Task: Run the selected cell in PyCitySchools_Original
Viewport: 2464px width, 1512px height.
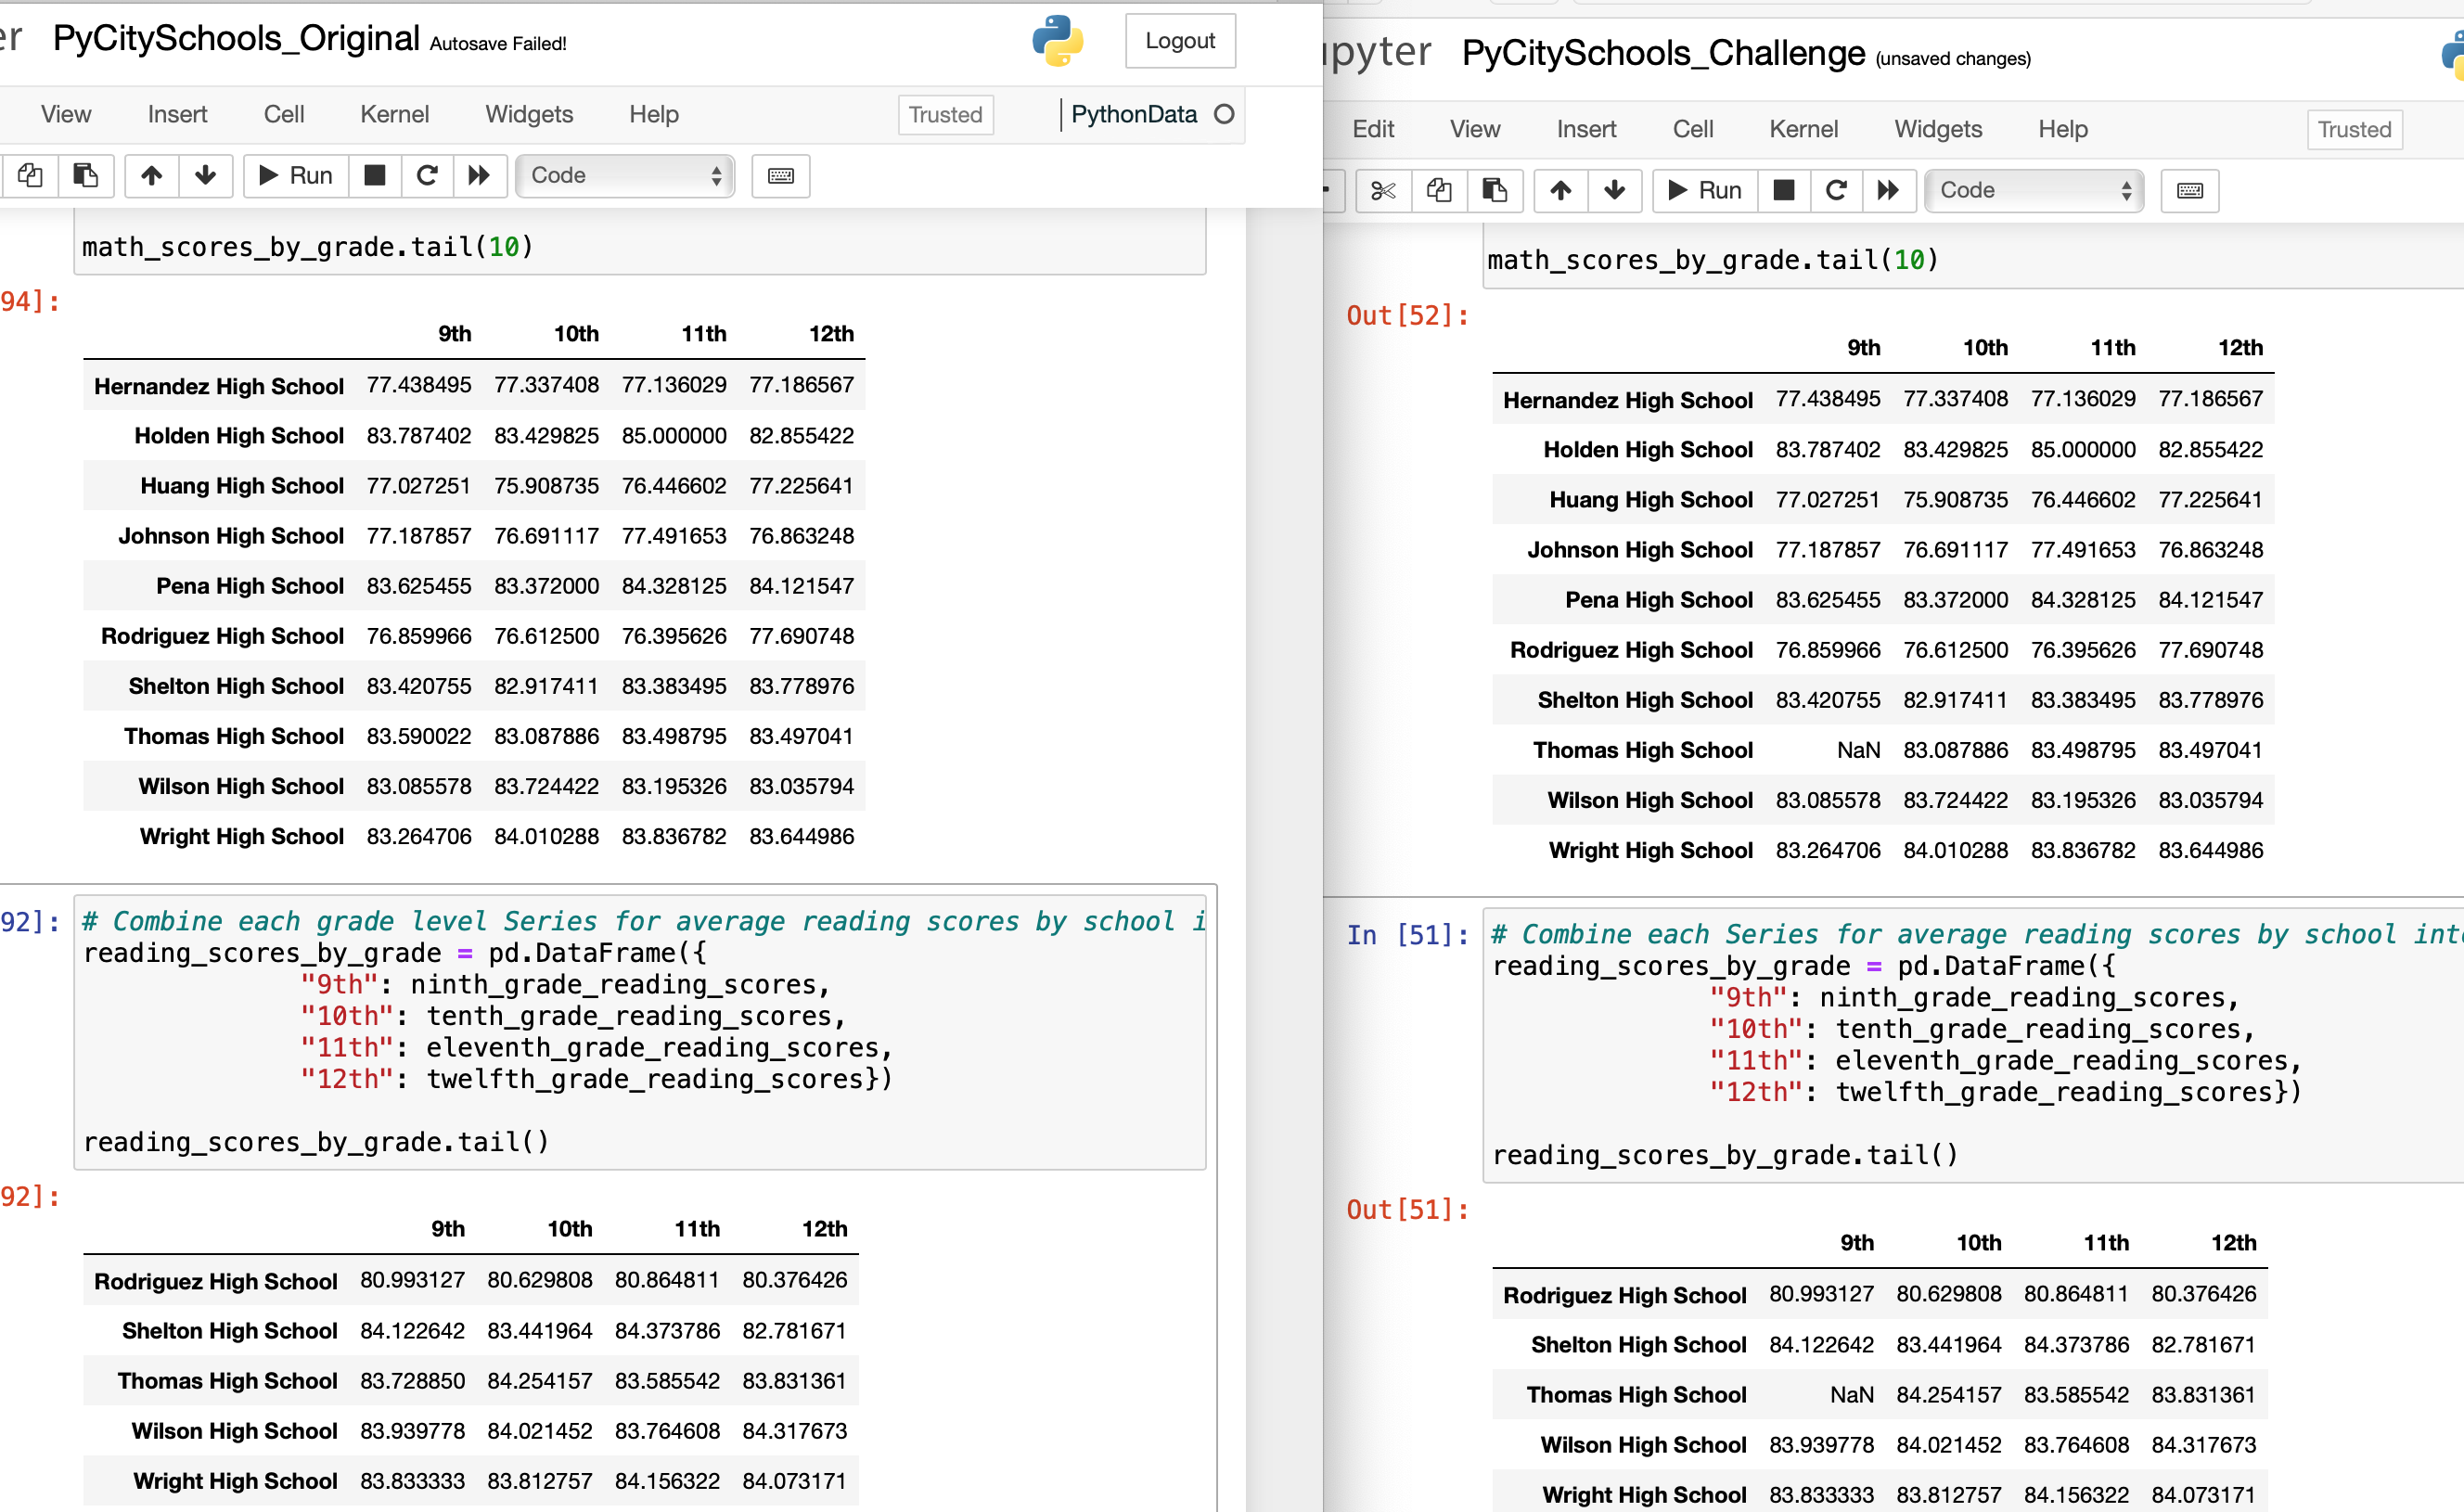Action: coord(294,176)
